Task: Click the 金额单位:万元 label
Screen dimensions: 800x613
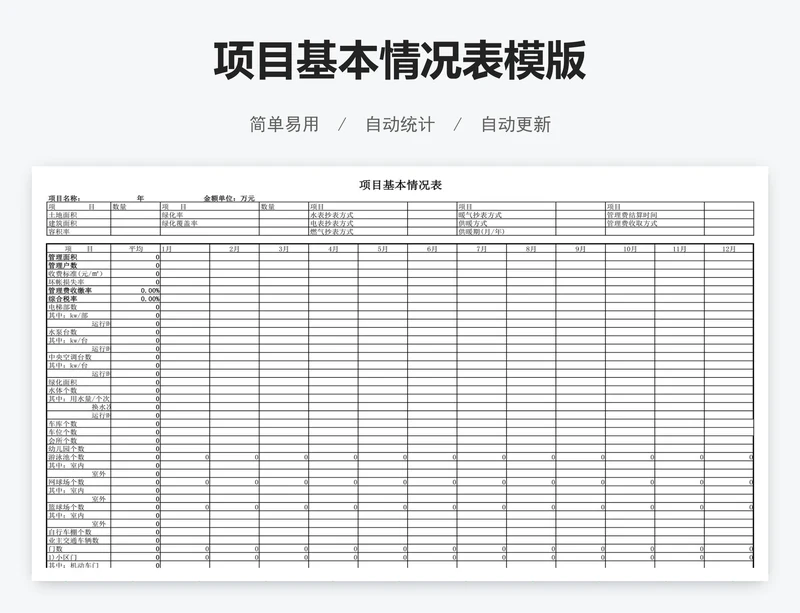Action: (229, 198)
